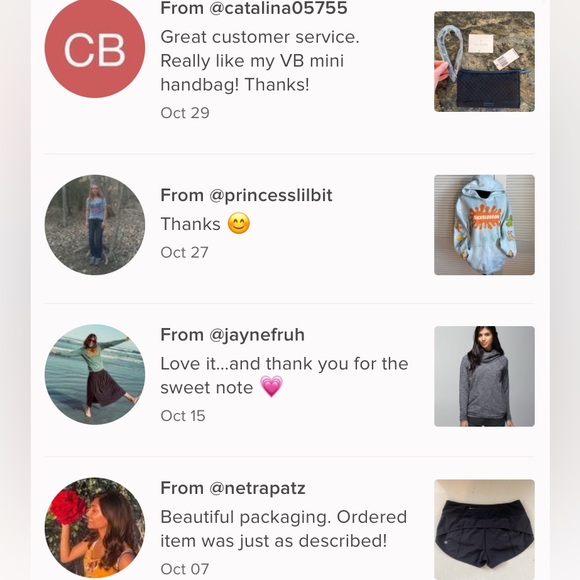Viewport: 580px width, 580px height.
Task: Open the @catalina05755 username link
Action: coord(278,8)
